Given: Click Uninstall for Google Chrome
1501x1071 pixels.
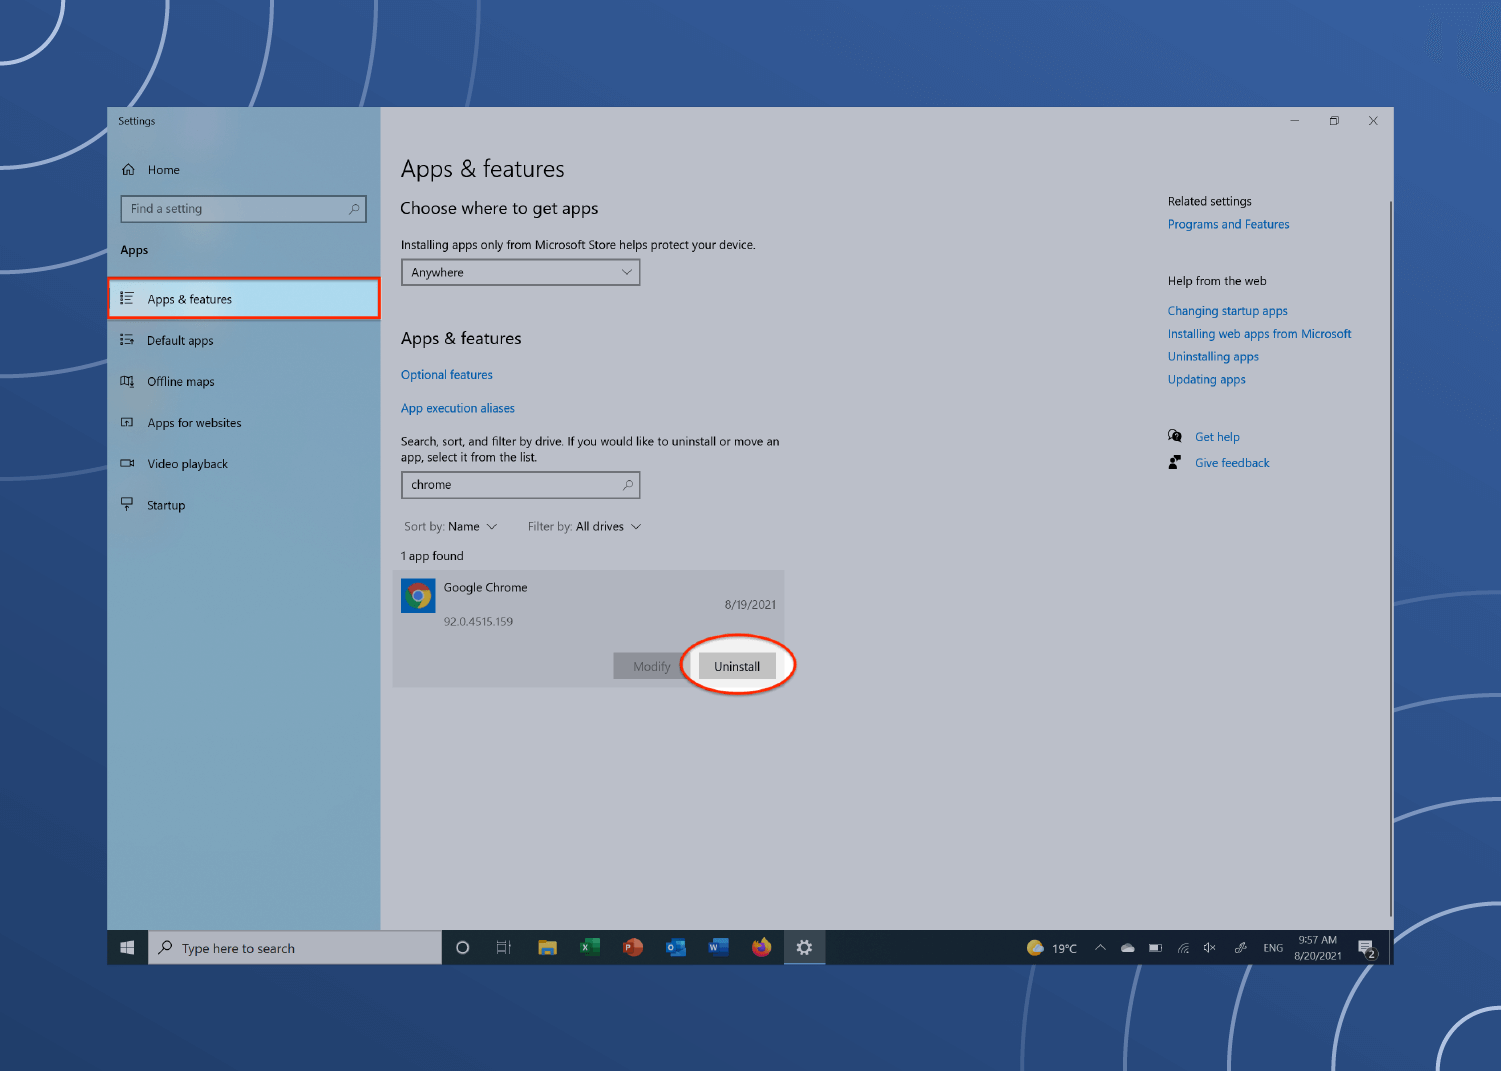Looking at the screenshot, I should 736,665.
